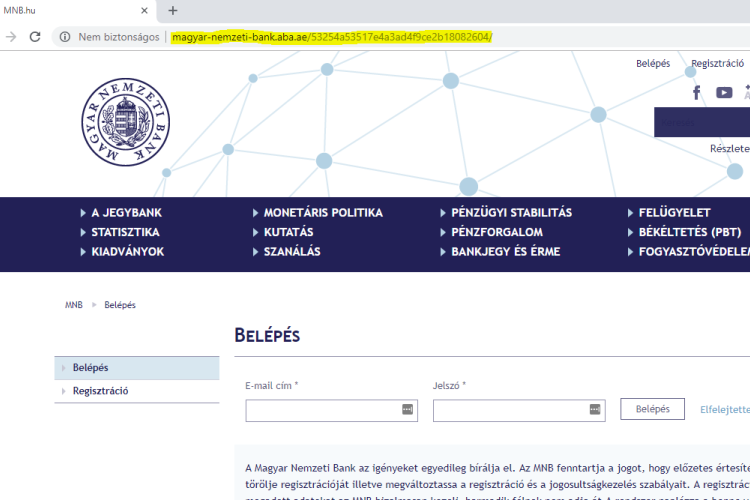
Task: Click the 'MNB' breadcrumb link
Action: [74, 305]
